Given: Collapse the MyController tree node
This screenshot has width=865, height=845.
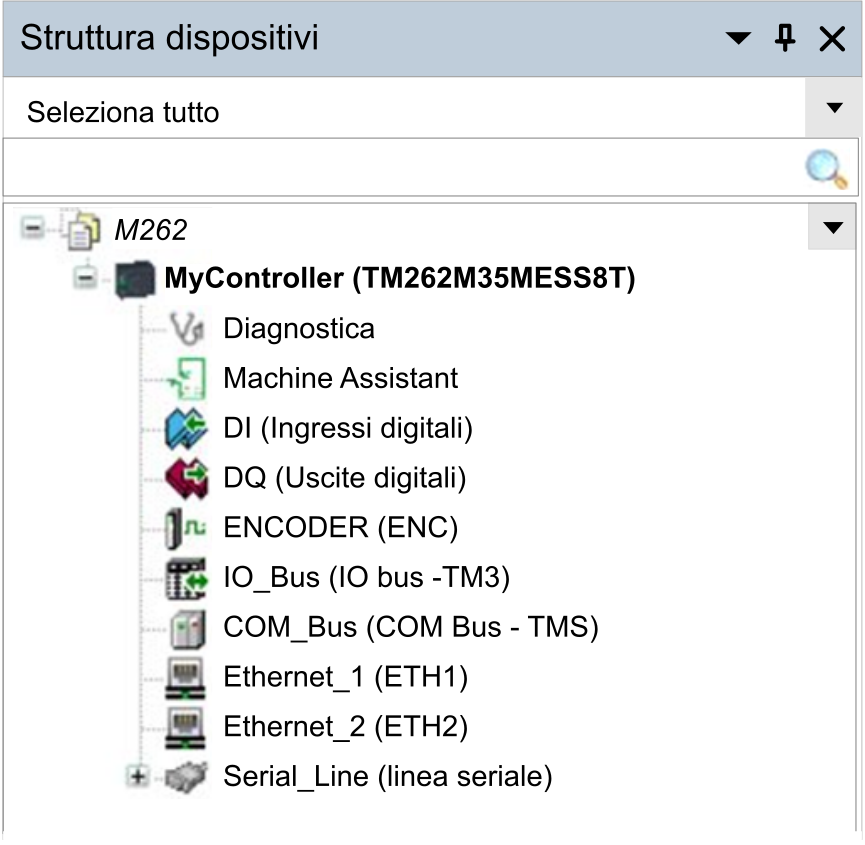Looking at the screenshot, I should [87, 278].
